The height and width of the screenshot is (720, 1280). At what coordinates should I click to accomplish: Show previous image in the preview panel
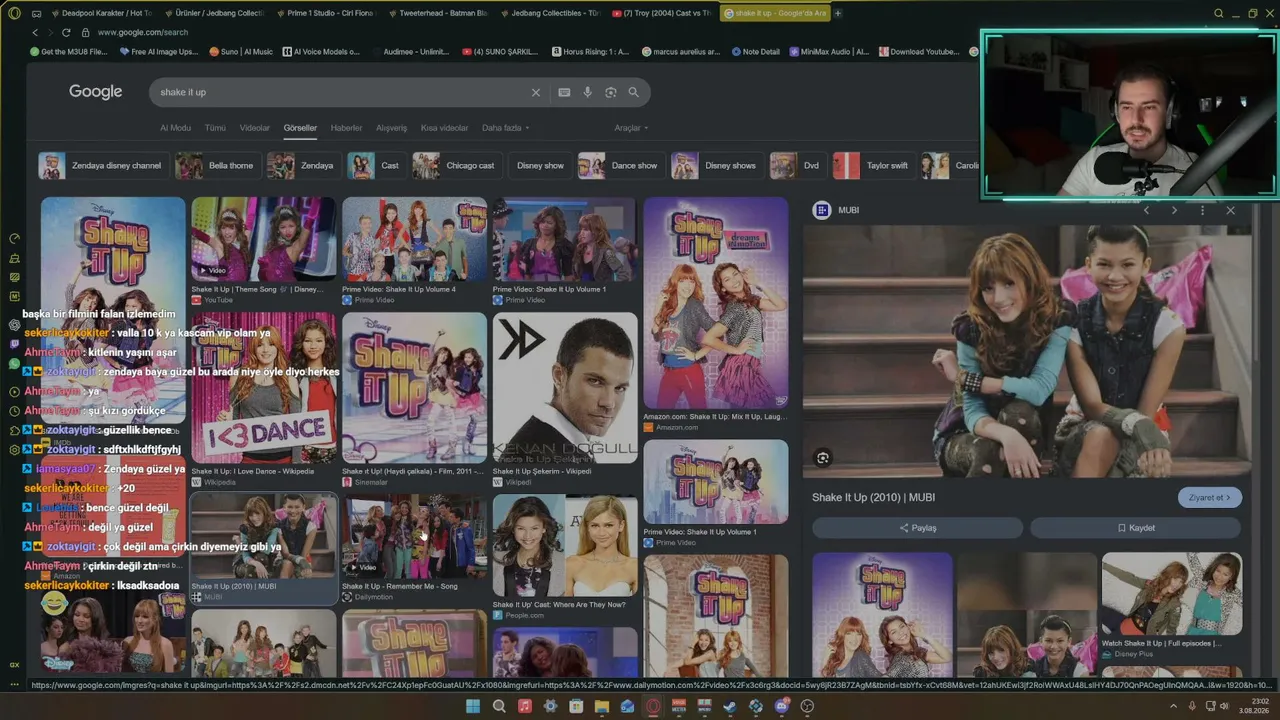point(1146,210)
